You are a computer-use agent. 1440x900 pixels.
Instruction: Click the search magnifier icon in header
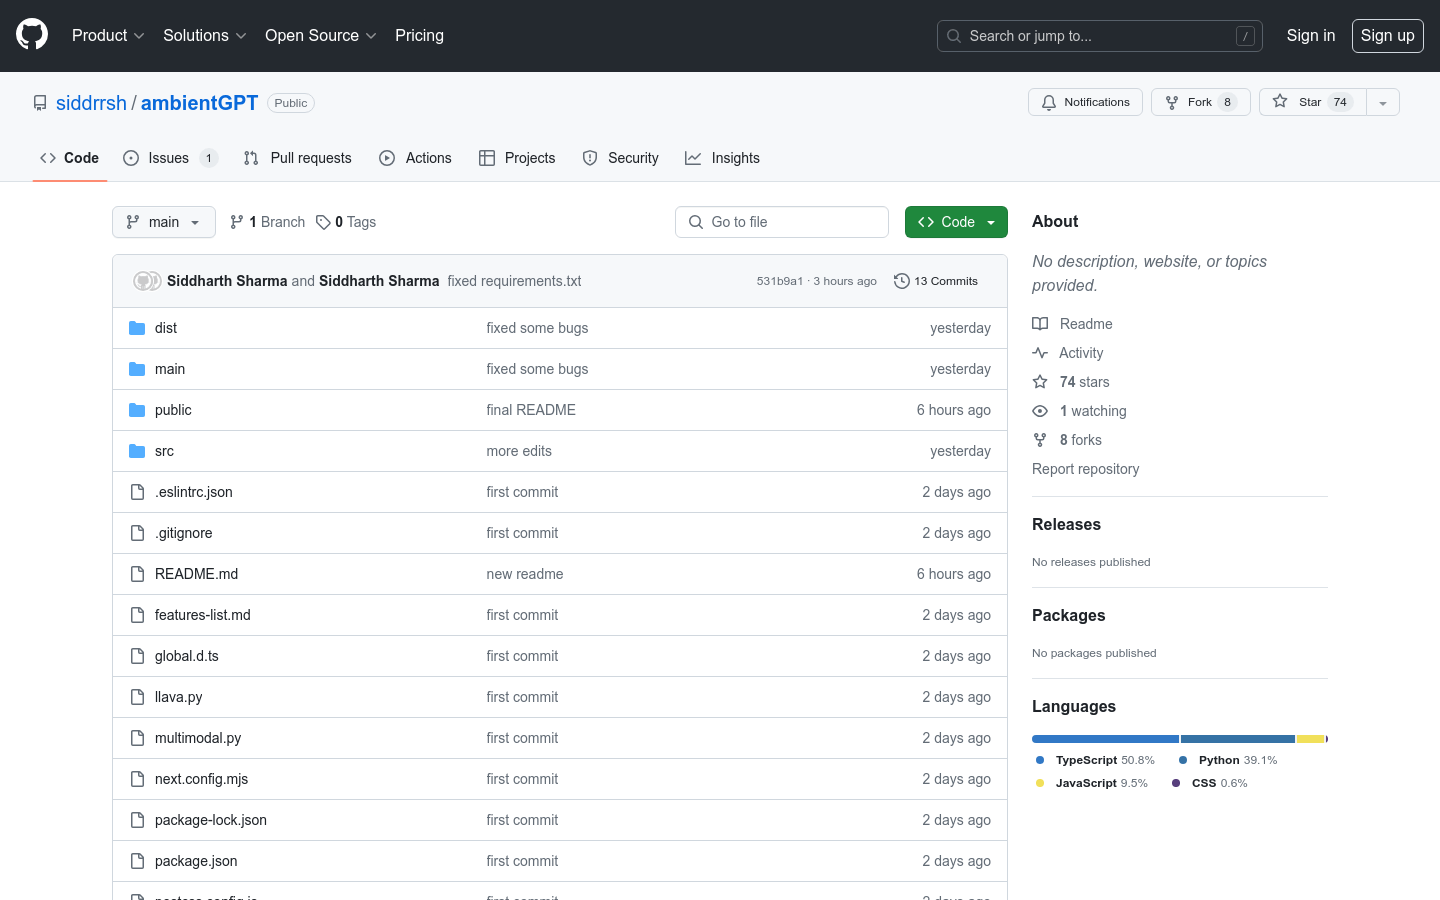[x=954, y=36]
